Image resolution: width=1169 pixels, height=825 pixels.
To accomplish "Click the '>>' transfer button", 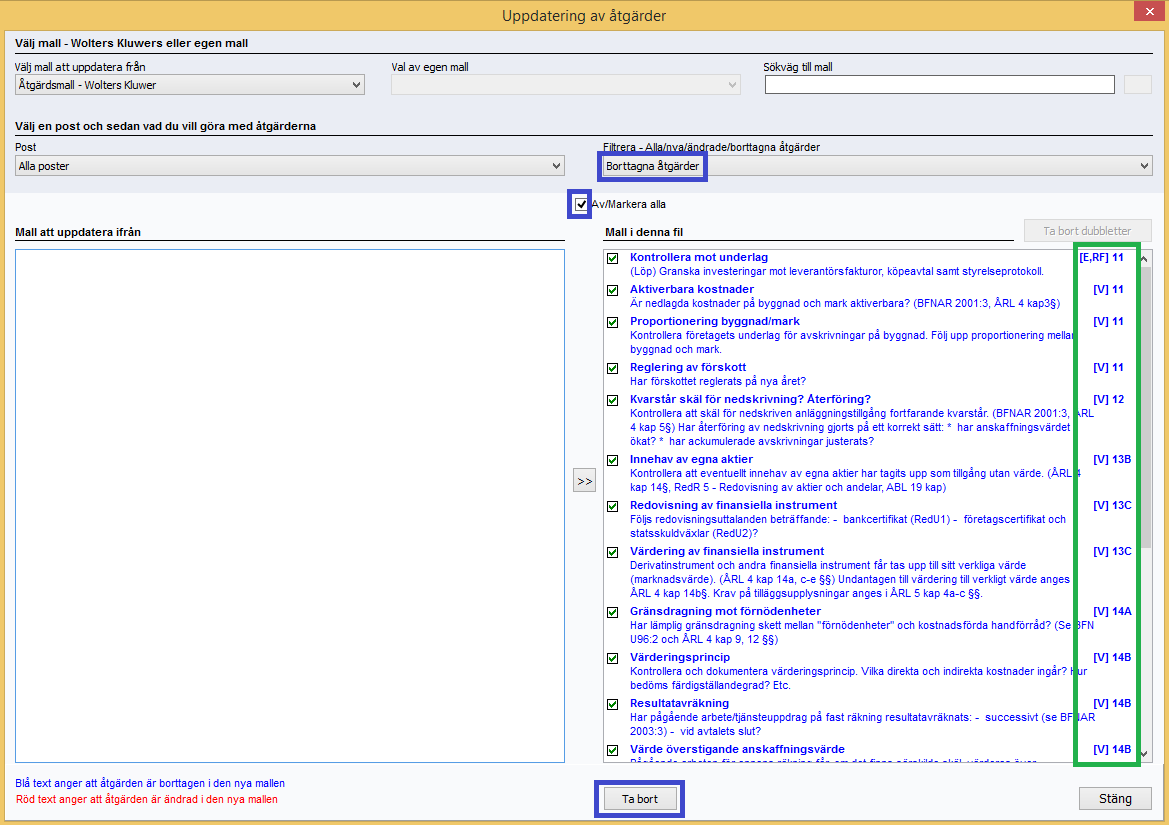I will pyautogui.click(x=584, y=481).
